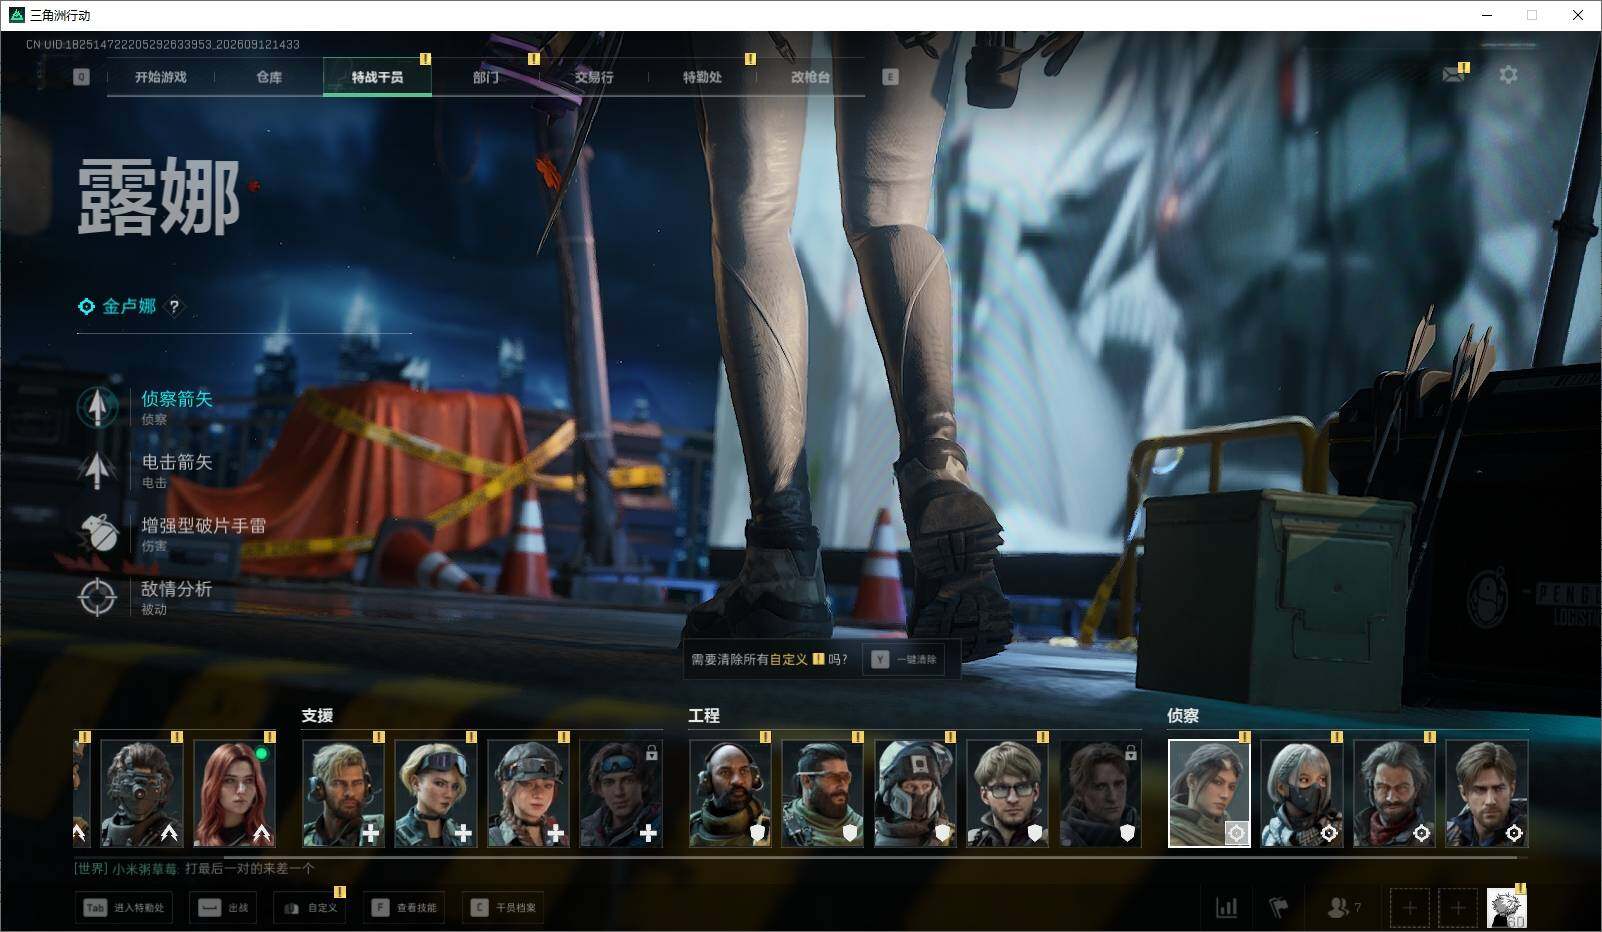This screenshot has width=1602, height=932.
Task: Select the bald bearded engineer with headset
Action: [x=730, y=794]
